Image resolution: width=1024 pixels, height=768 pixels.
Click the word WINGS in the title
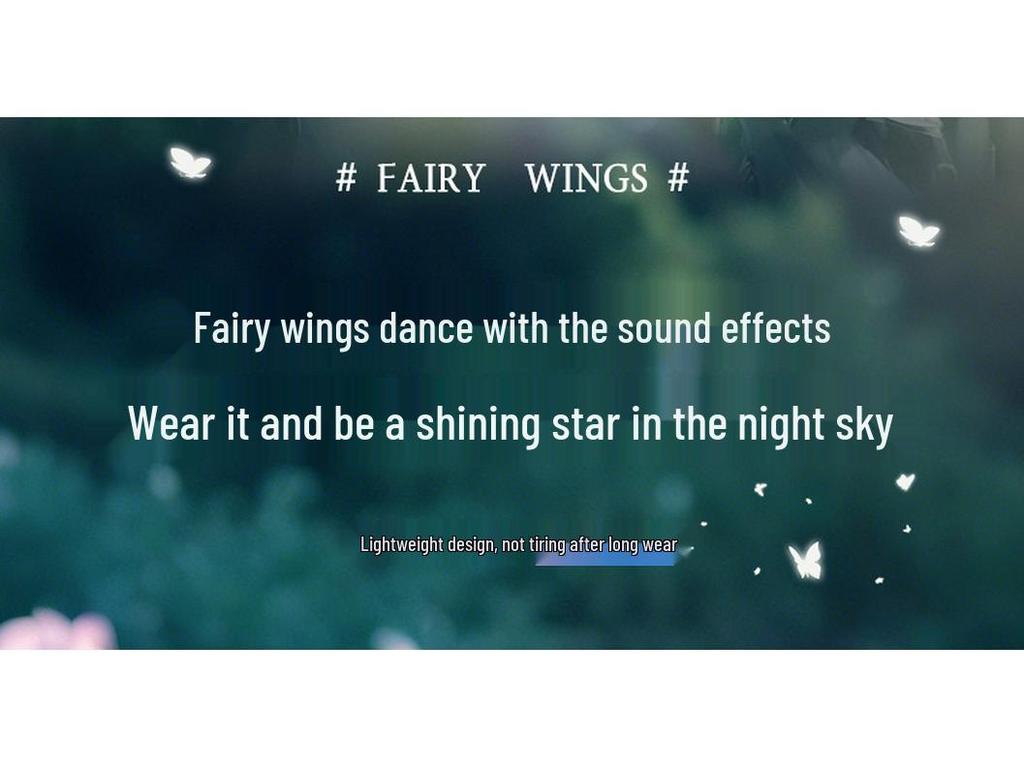586,178
